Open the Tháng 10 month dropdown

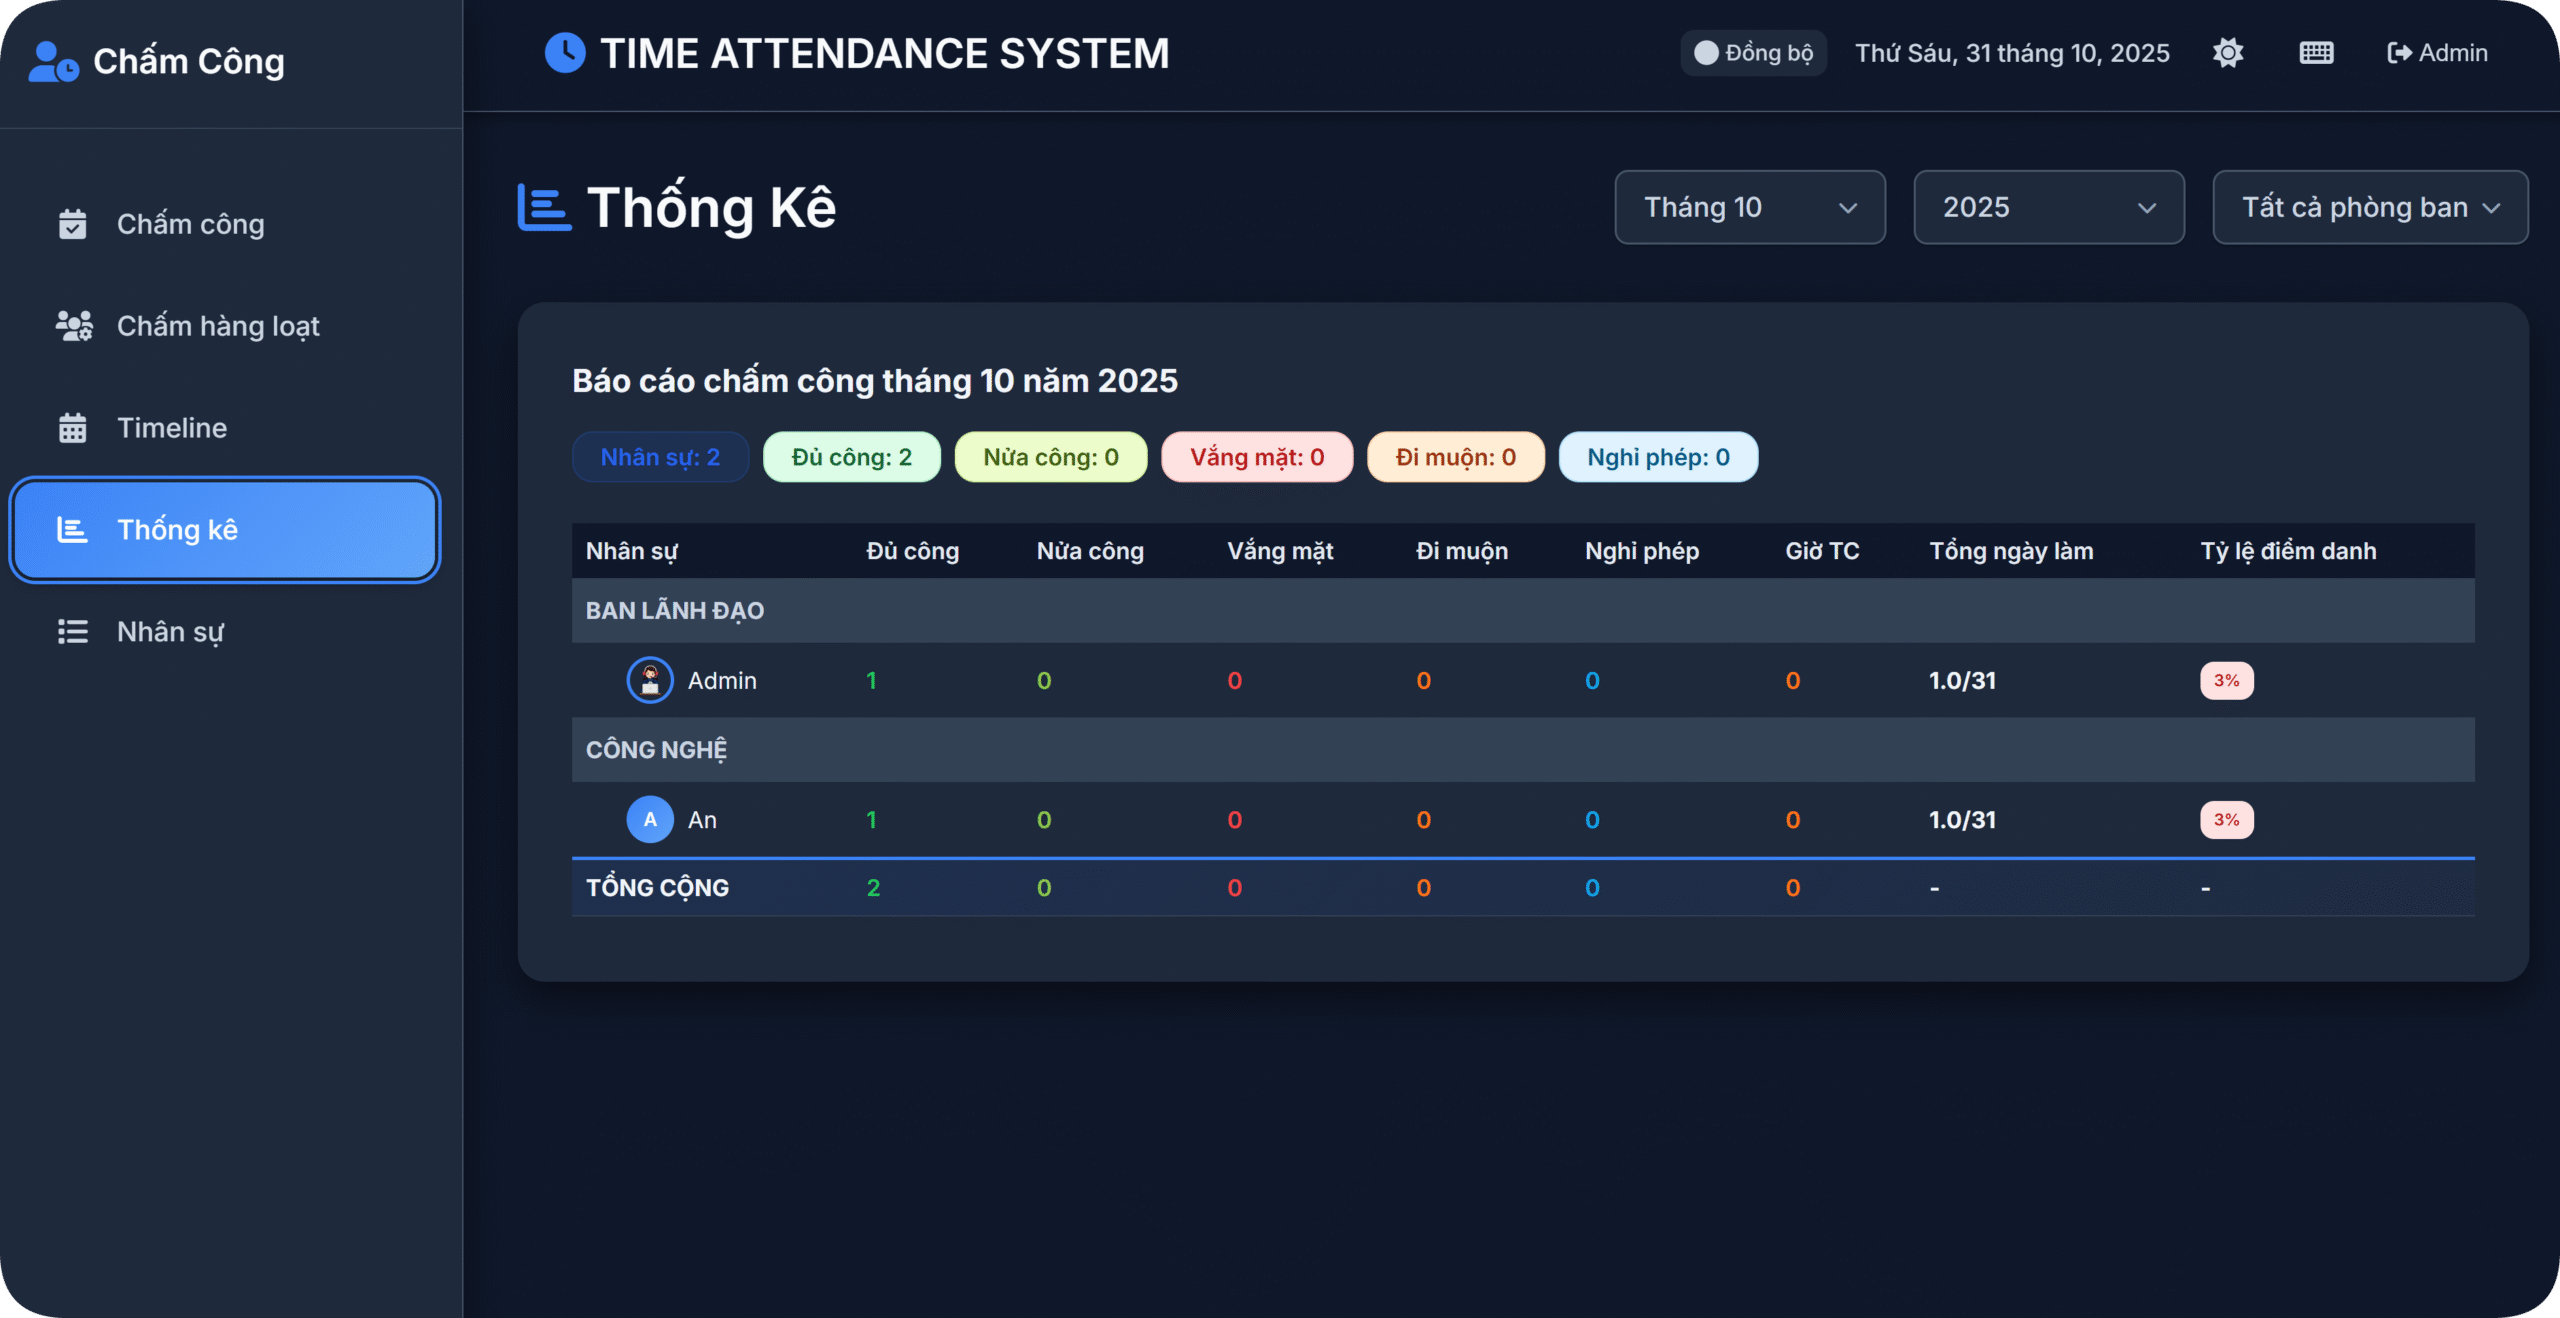[1749, 207]
